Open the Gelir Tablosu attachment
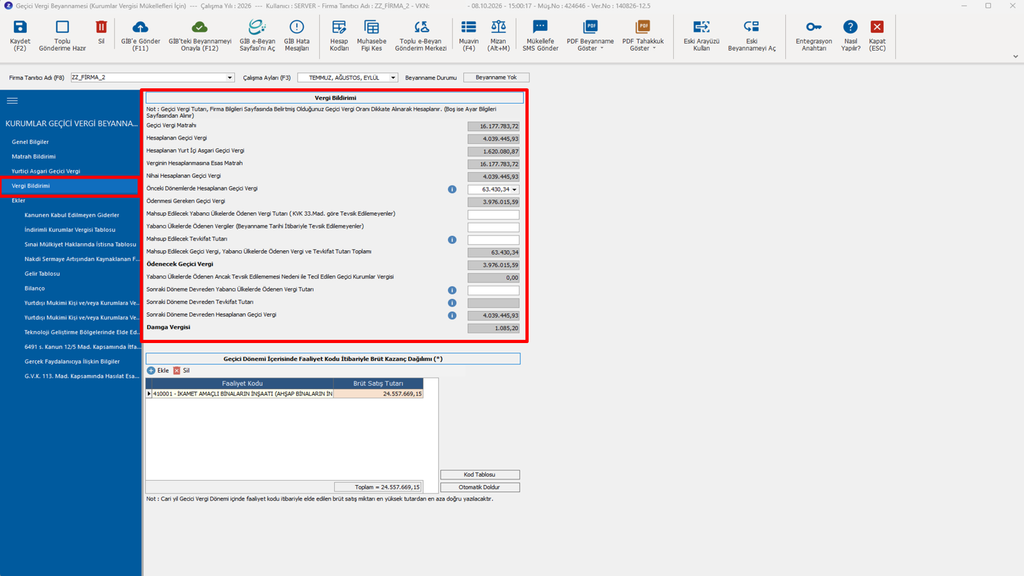Screen dimensions: 1024x576 pyautogui.click(x=42, y=274)
